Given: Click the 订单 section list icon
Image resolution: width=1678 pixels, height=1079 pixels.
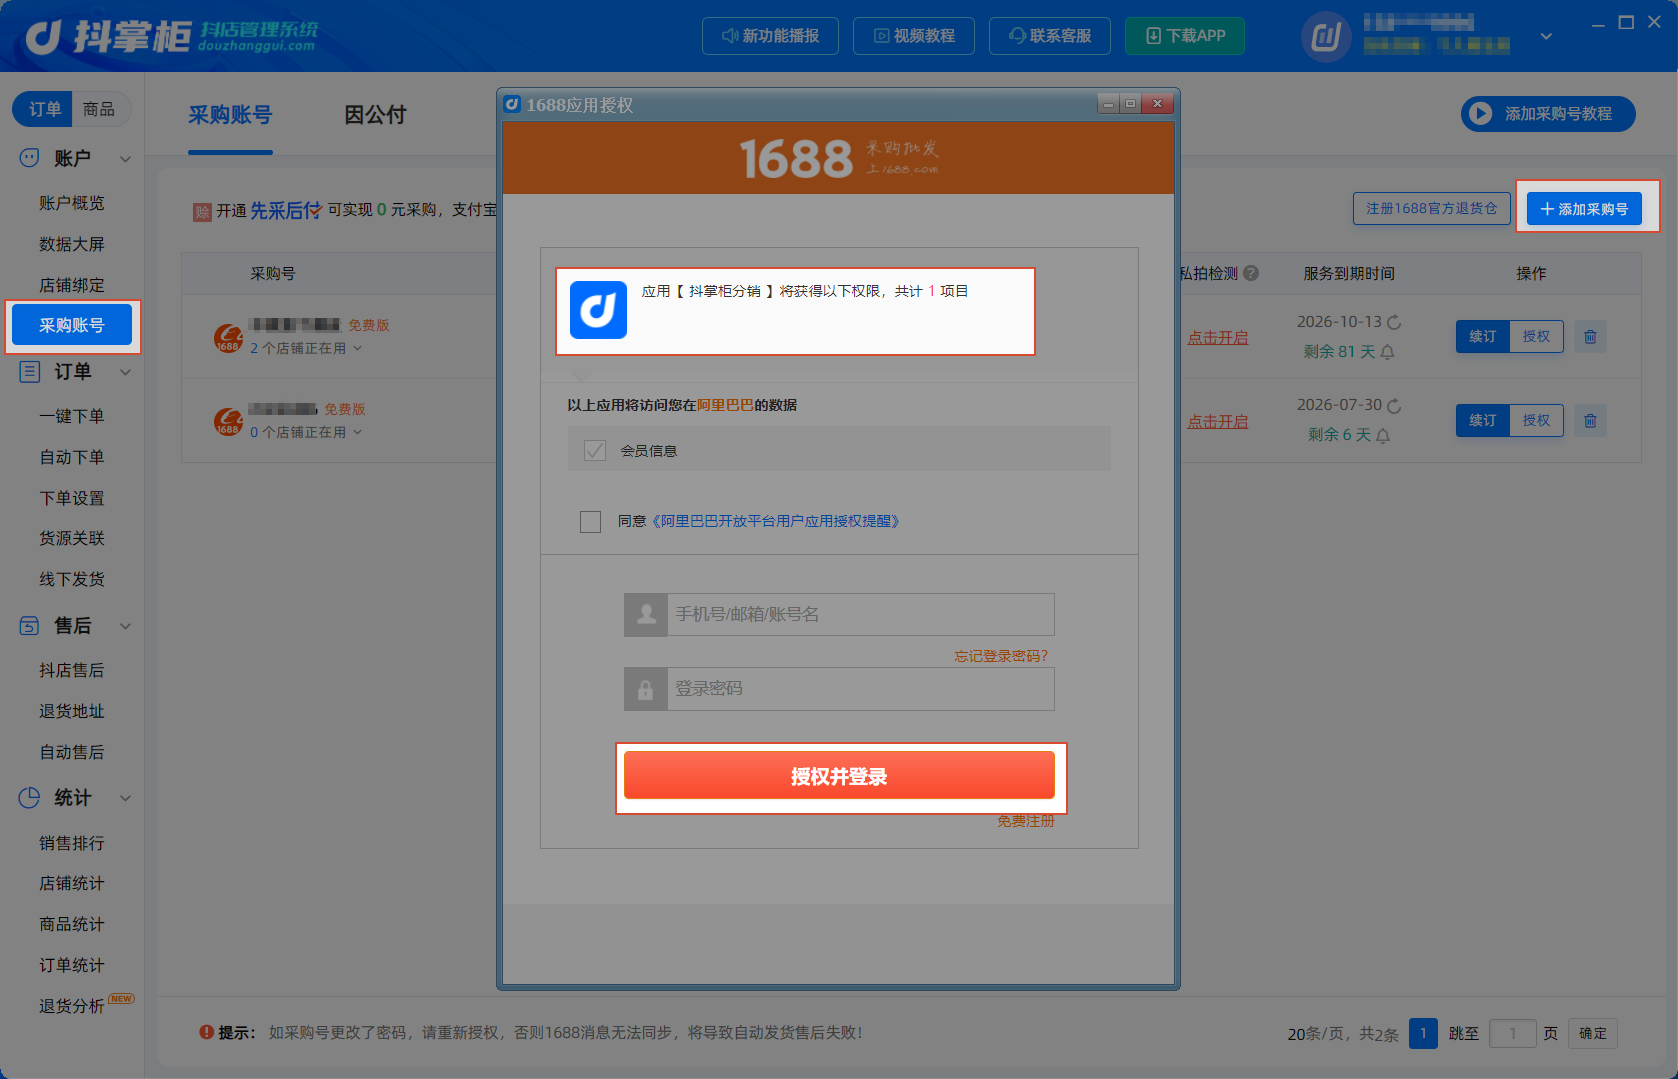Looking at the screenshot, I should coord(30,372).
